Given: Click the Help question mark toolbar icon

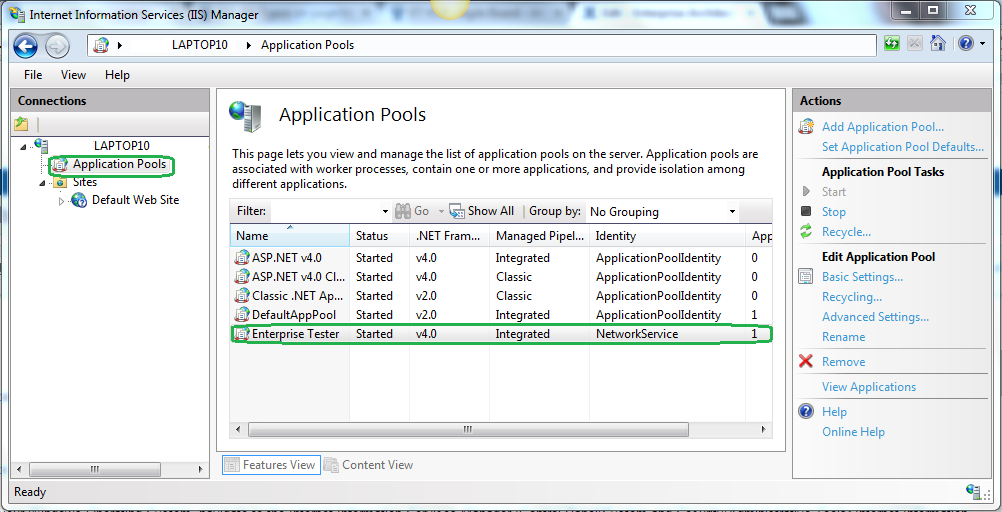Looking at the screenshot, I should (965, 44).
